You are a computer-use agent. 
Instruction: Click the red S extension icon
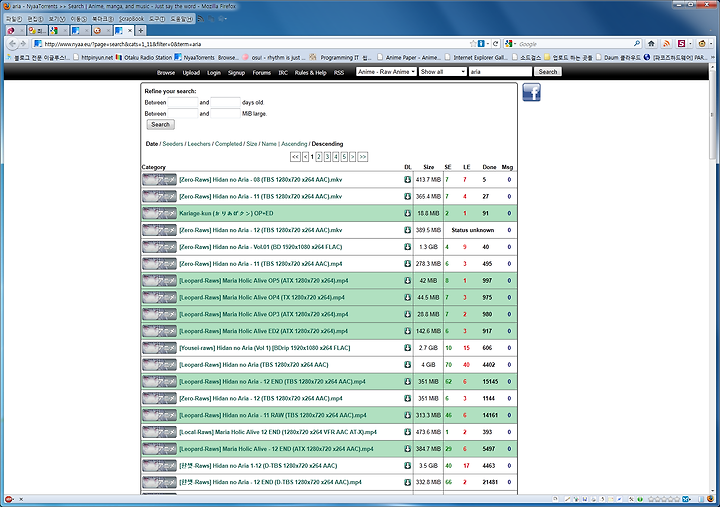tap(681, 44)
